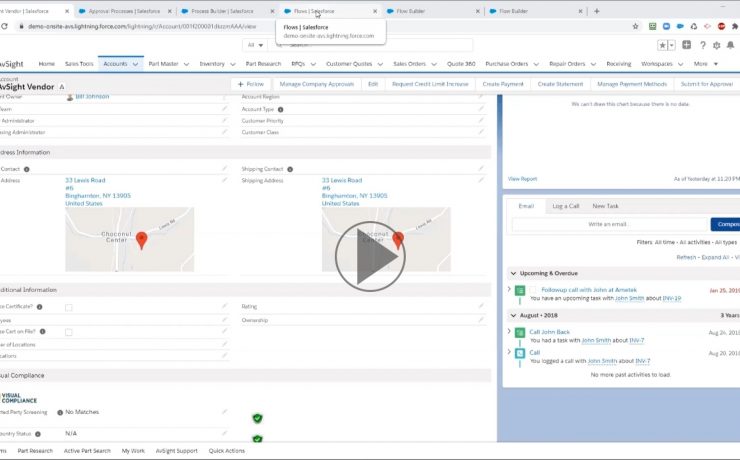The width and height of the screenshot is (740, 460).
Task: Click the Manage Payment Methods button
Action: (632, 84)
